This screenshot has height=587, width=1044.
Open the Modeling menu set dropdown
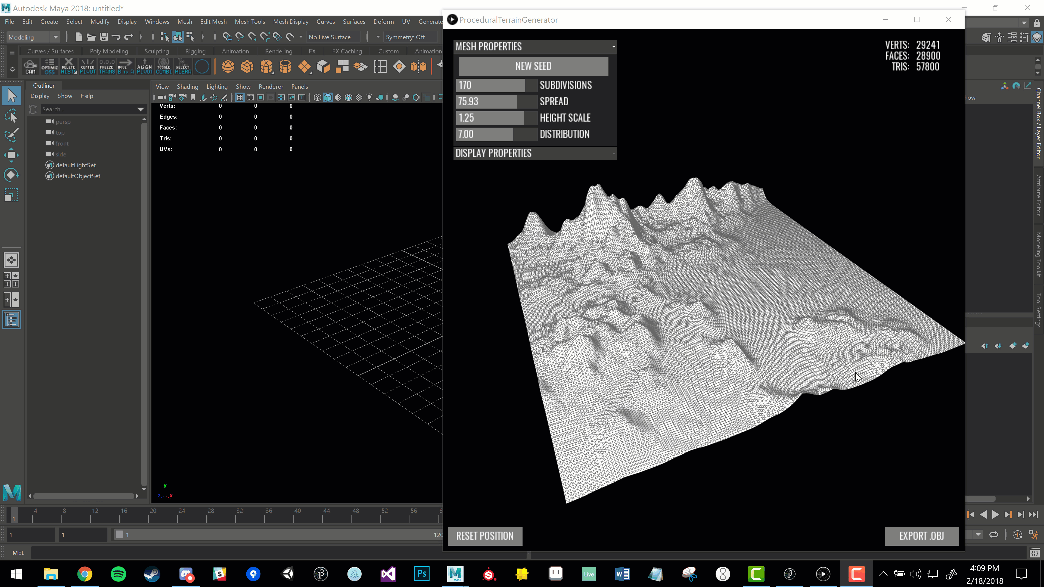pyautogui.click(x=33, y=37)
